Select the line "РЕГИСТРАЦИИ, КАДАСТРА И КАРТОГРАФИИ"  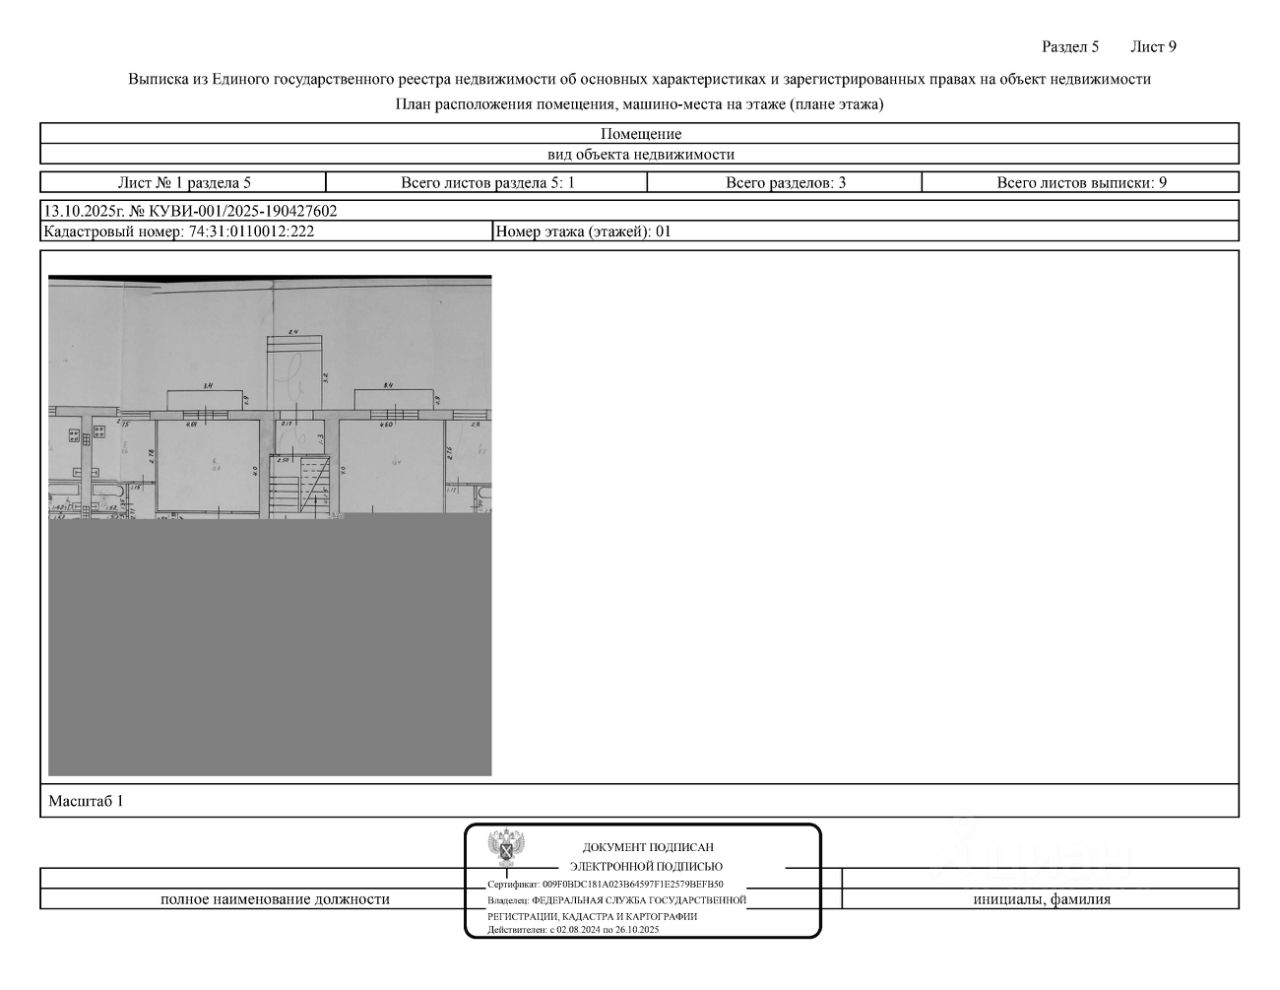tap(592, 916)
